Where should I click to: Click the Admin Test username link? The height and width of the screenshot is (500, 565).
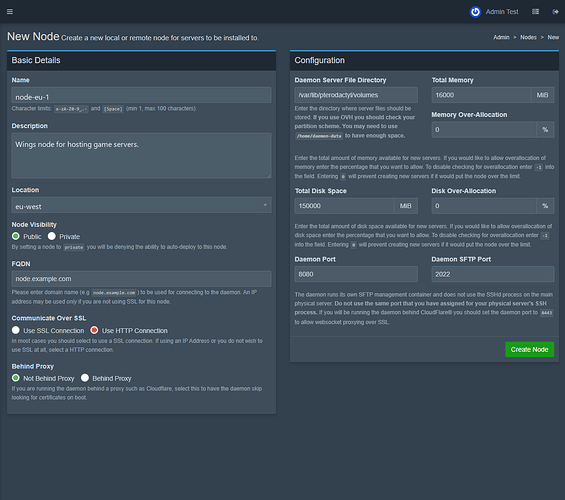tap(502, 12)
